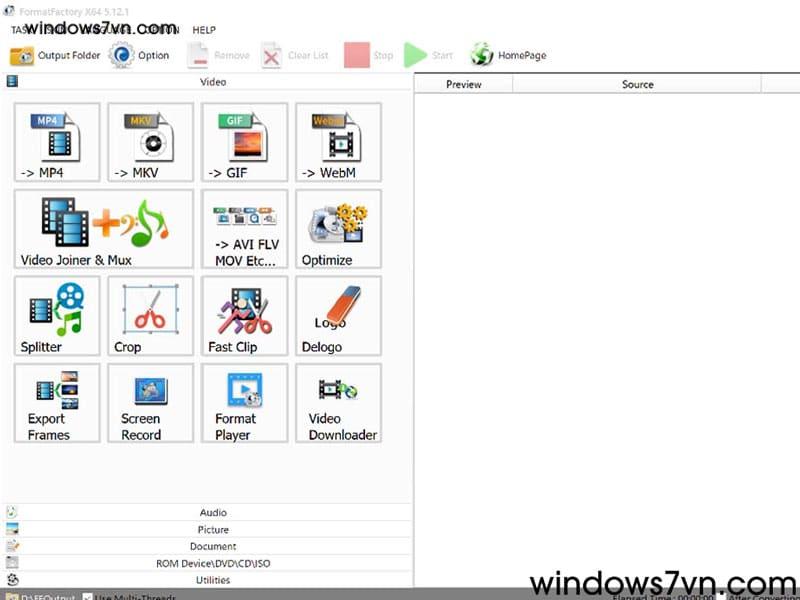Image resolution: width=800 pixels, height=600 pixels.
Task: Open Video Downloader
Action: (x=338, y=403)
